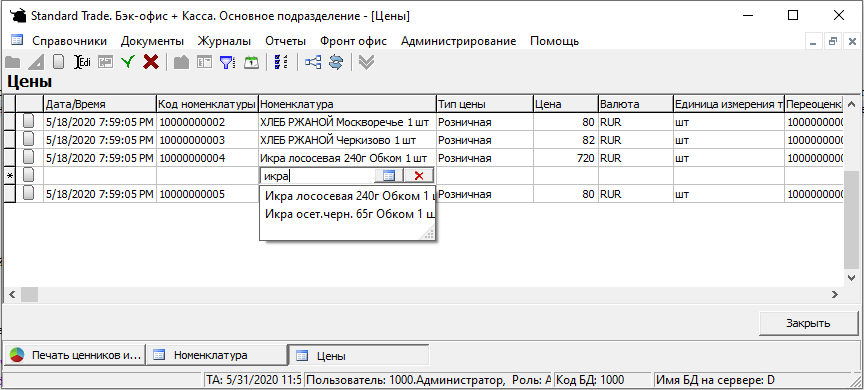Select cell ХЛЕБ РЖАНОЙ Черкизово 1 шт
864x390 pixels.
[347, 139]
